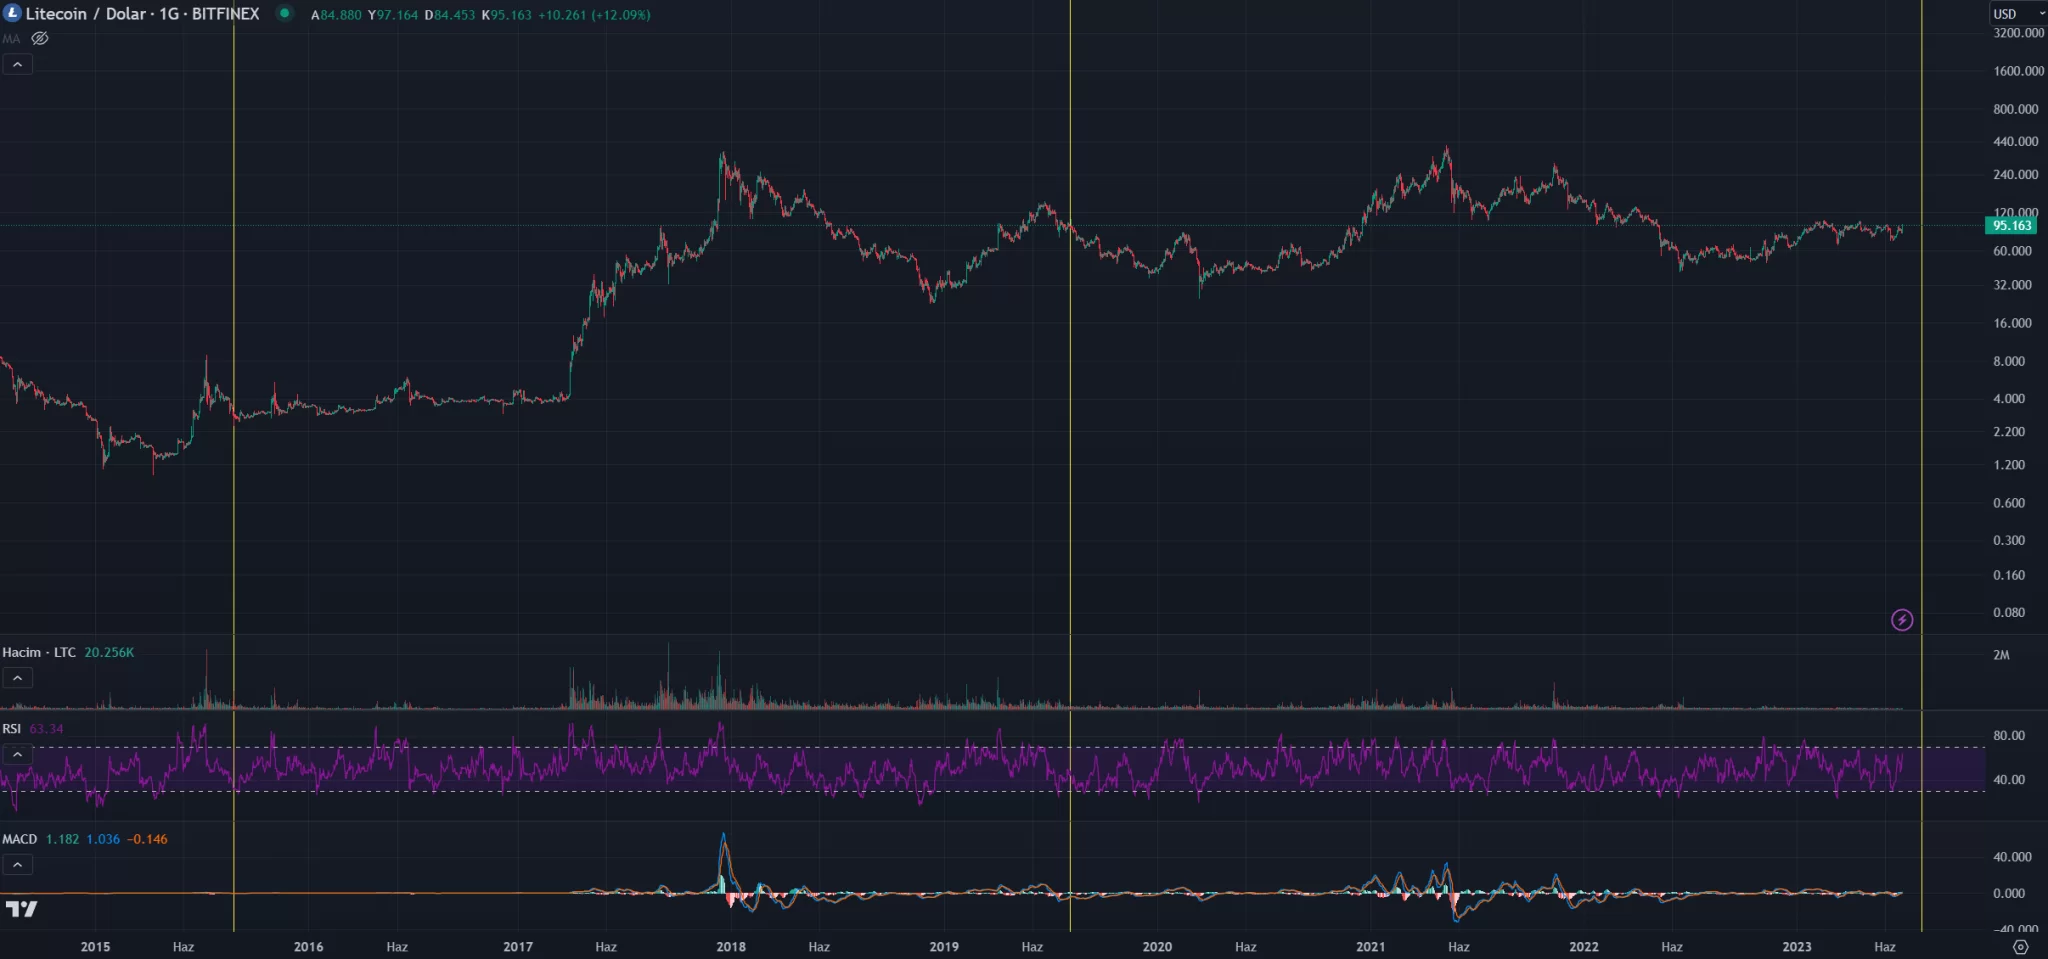This screenshot has height=959, width=2048.
Task: Select the Hacim LTC volume label
Action: 39,652
